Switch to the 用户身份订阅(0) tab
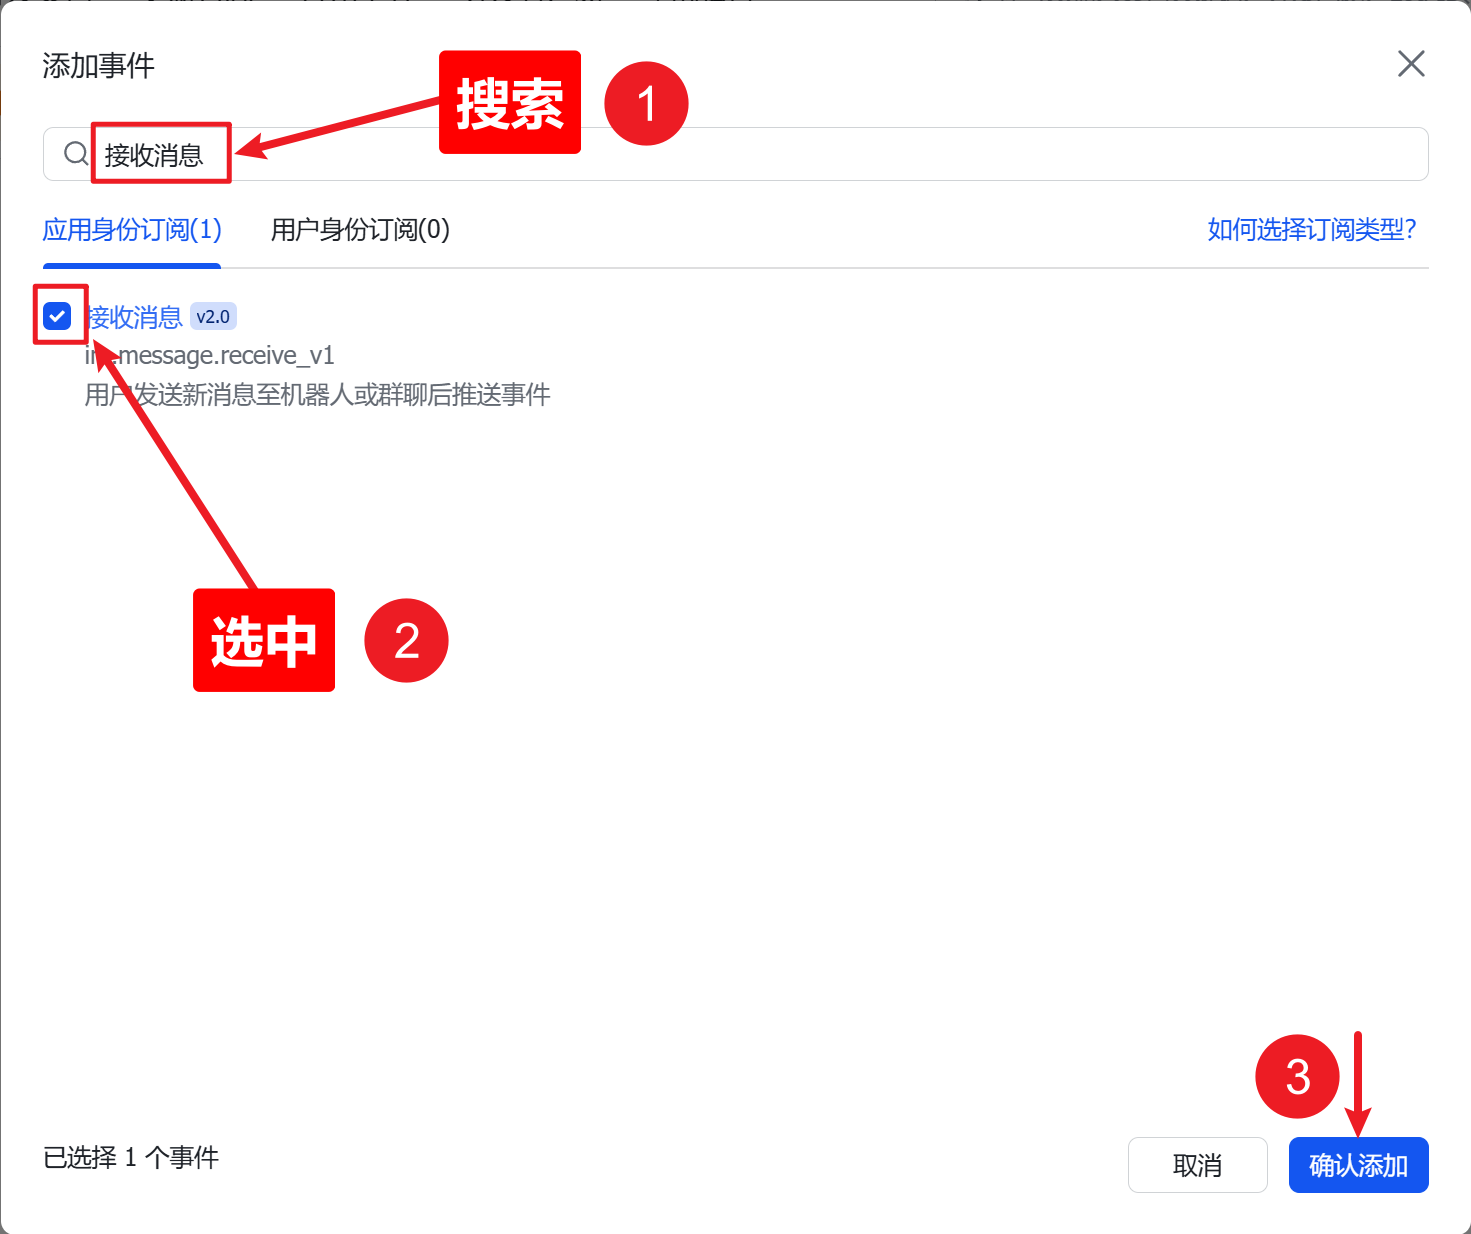This screenshot has width=1471, height=1234. [x=359, y=231]
